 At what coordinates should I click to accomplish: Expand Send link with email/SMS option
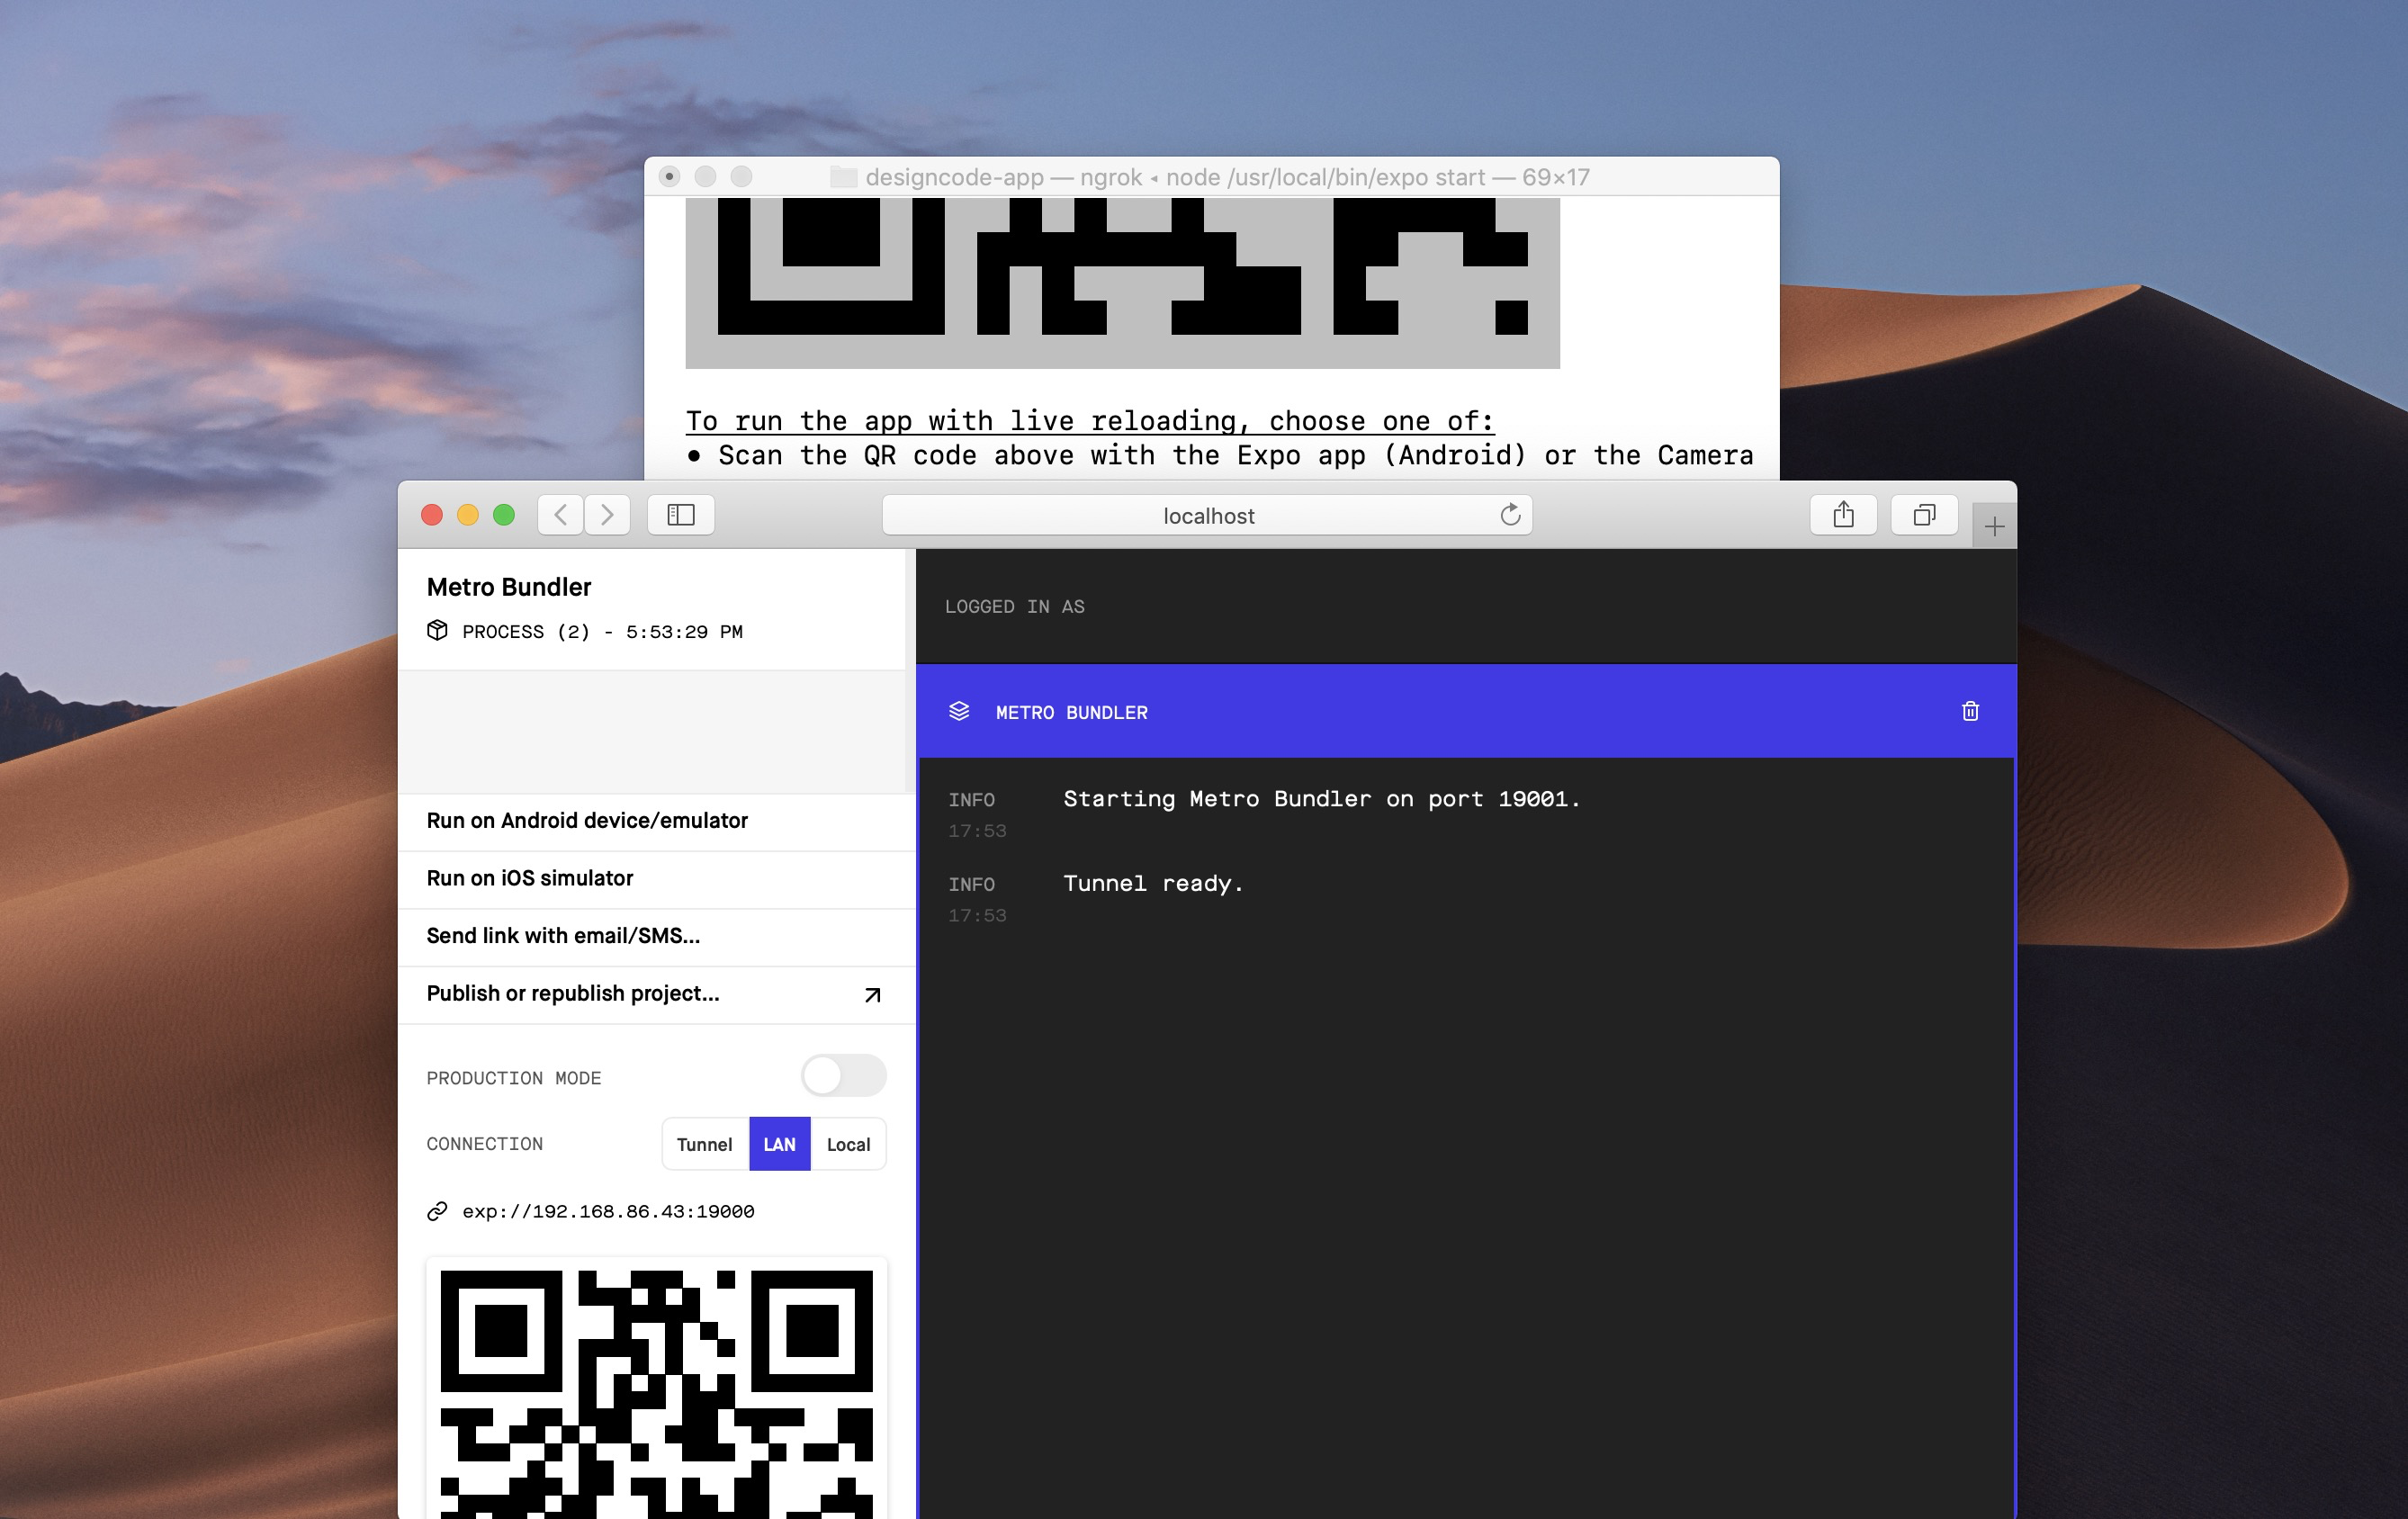562,936
